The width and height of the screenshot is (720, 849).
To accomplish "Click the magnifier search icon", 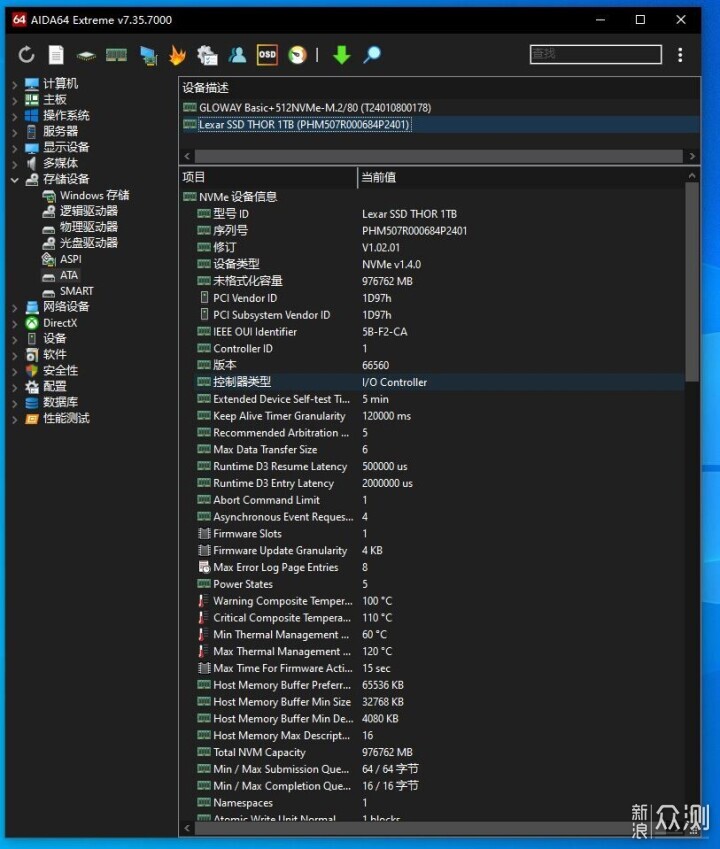I will 372,55.
